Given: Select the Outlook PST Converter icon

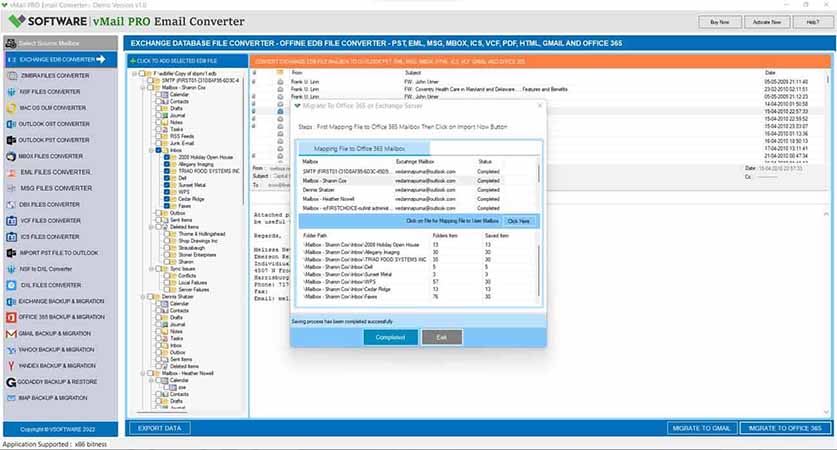Looking at the screenshot, I should coord(11,140).
